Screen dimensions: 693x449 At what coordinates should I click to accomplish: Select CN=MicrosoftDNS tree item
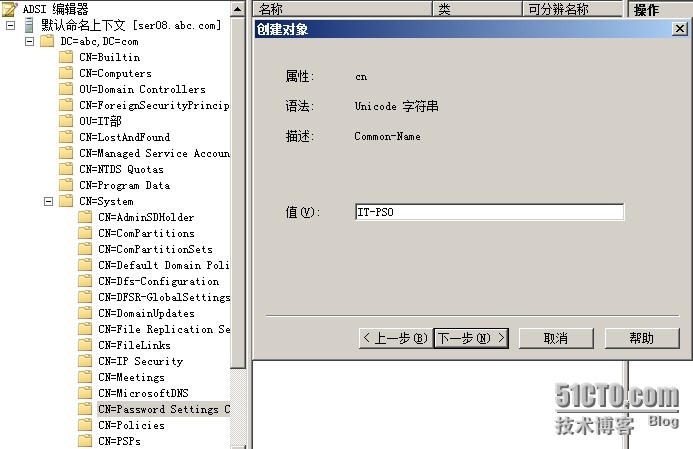click(143, 393)
